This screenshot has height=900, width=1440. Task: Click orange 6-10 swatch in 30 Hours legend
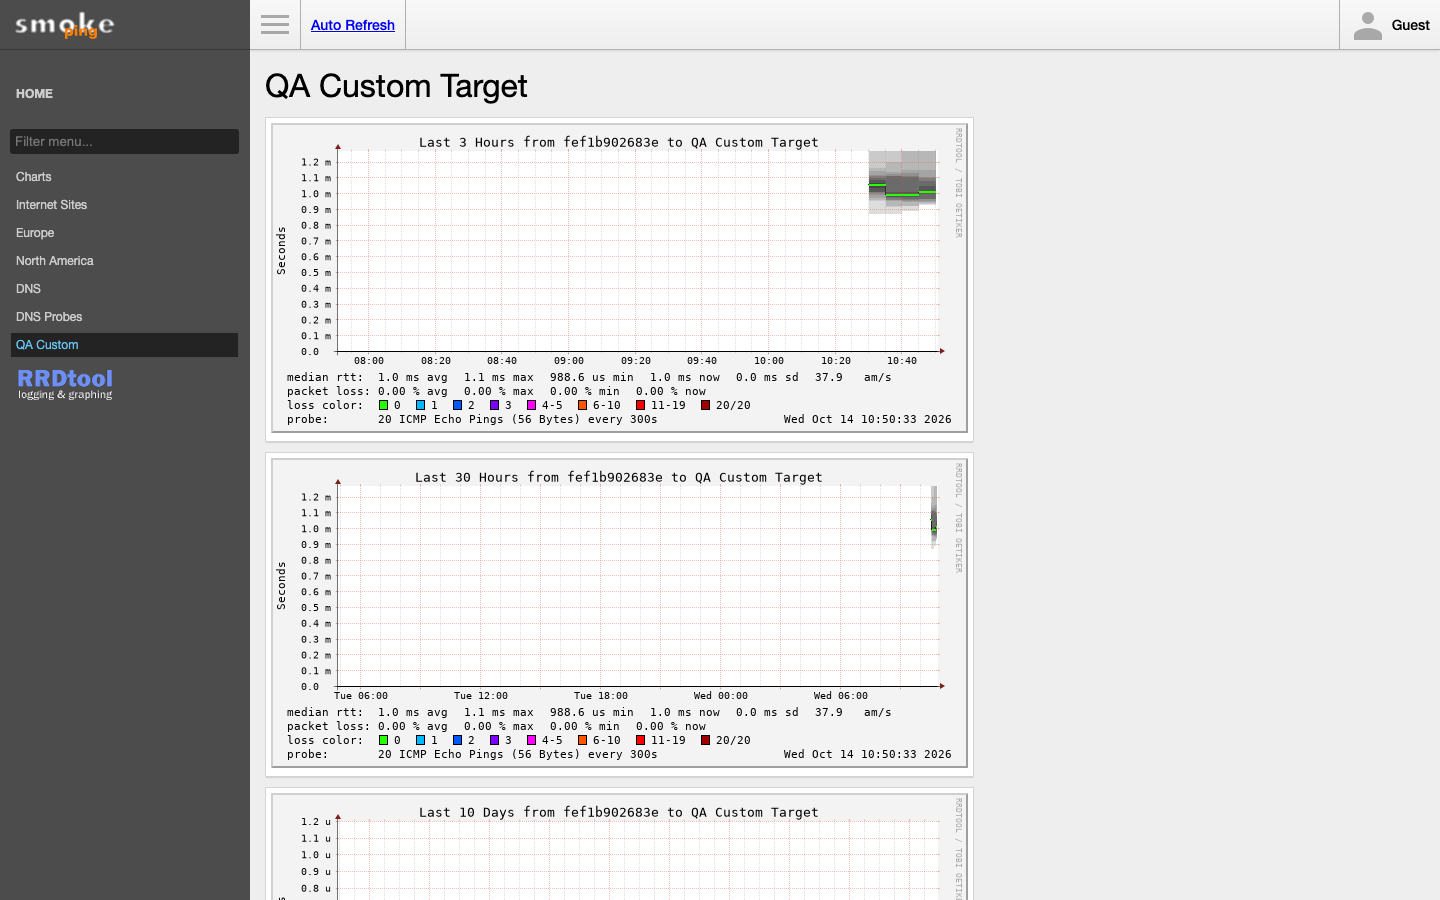582,740
